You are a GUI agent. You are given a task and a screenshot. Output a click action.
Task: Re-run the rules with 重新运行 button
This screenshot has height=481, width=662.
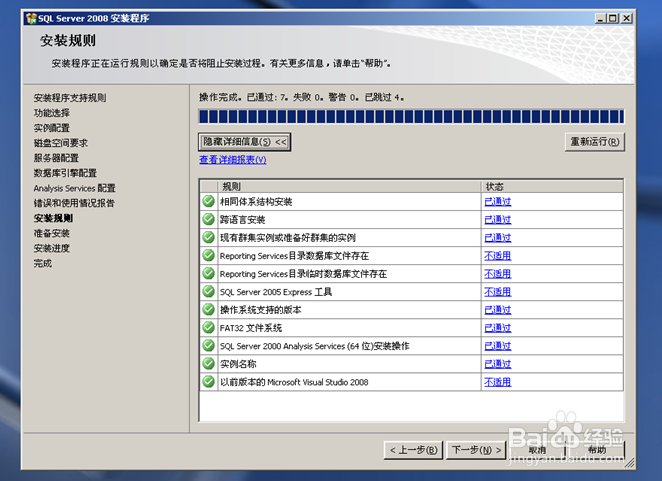[594, 142]
